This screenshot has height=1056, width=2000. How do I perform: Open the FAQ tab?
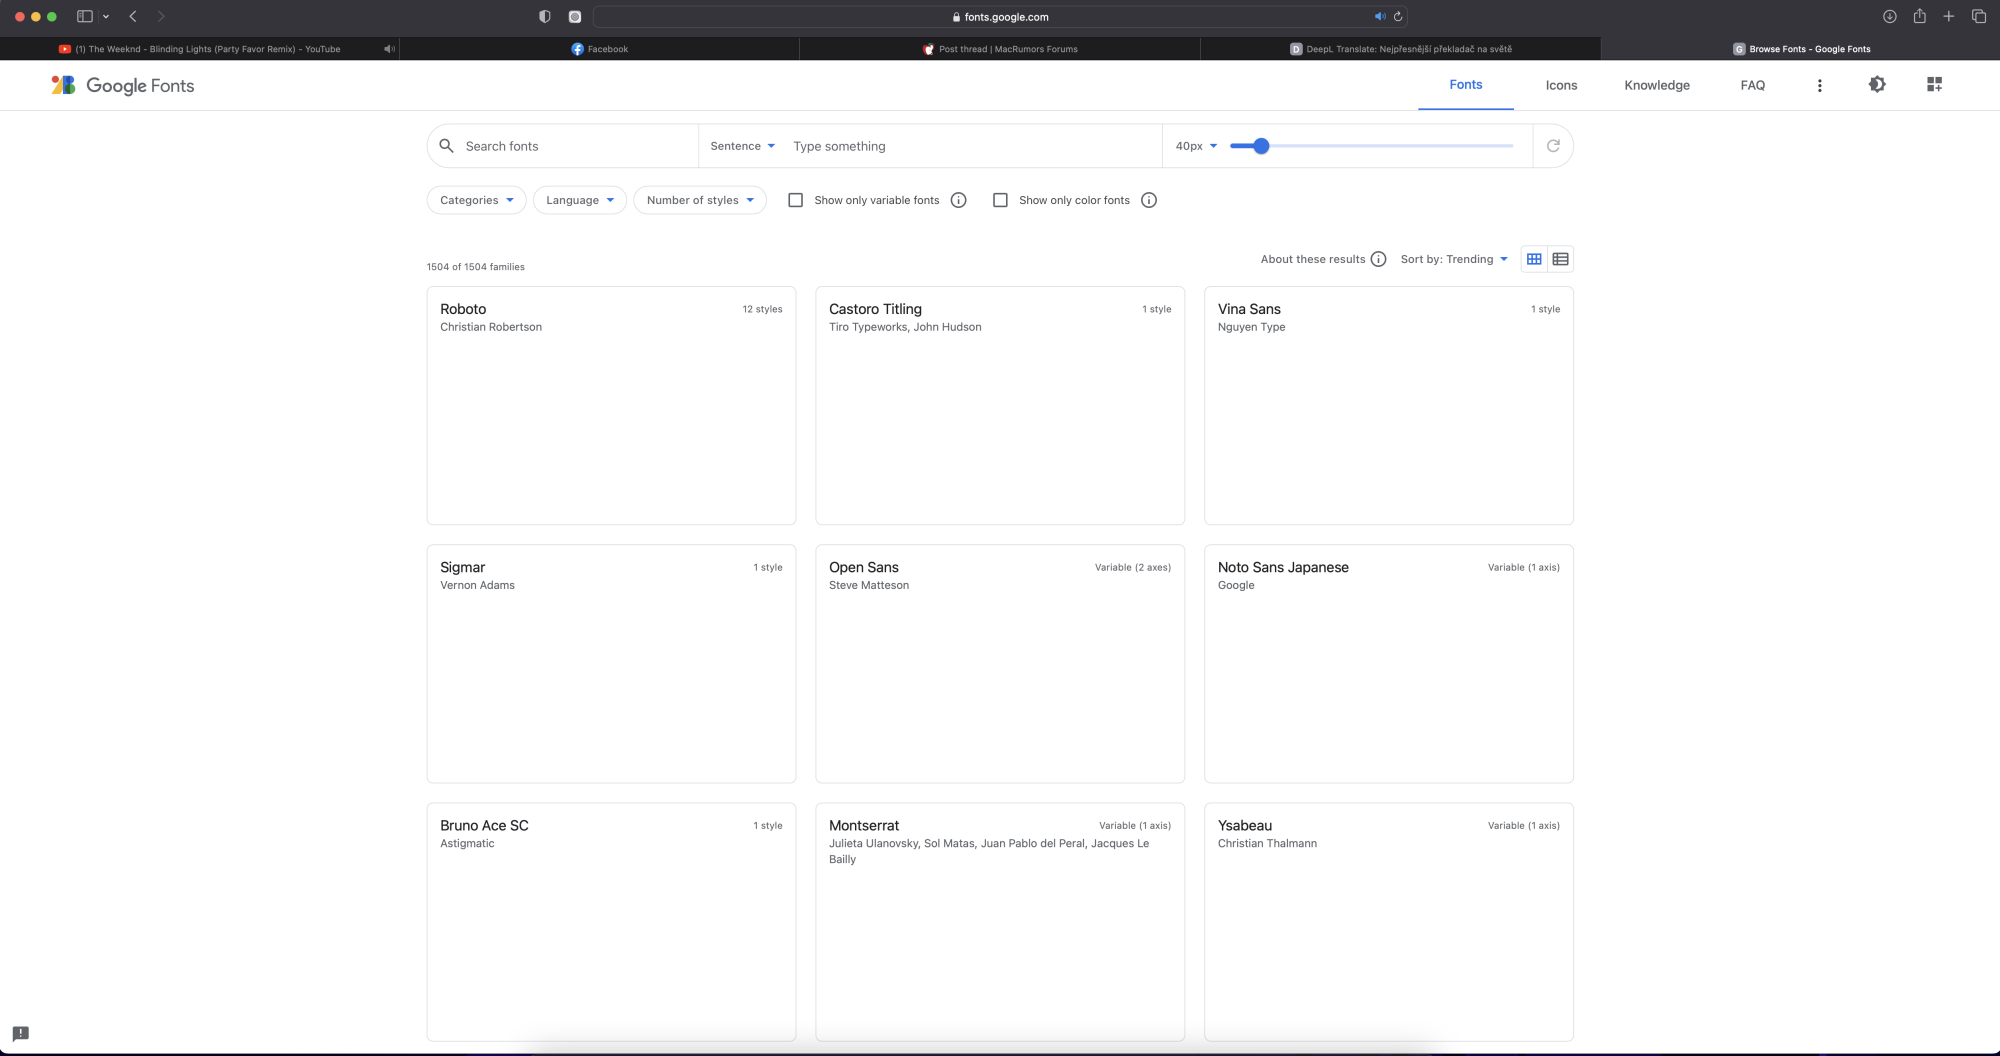[1753, 85]
